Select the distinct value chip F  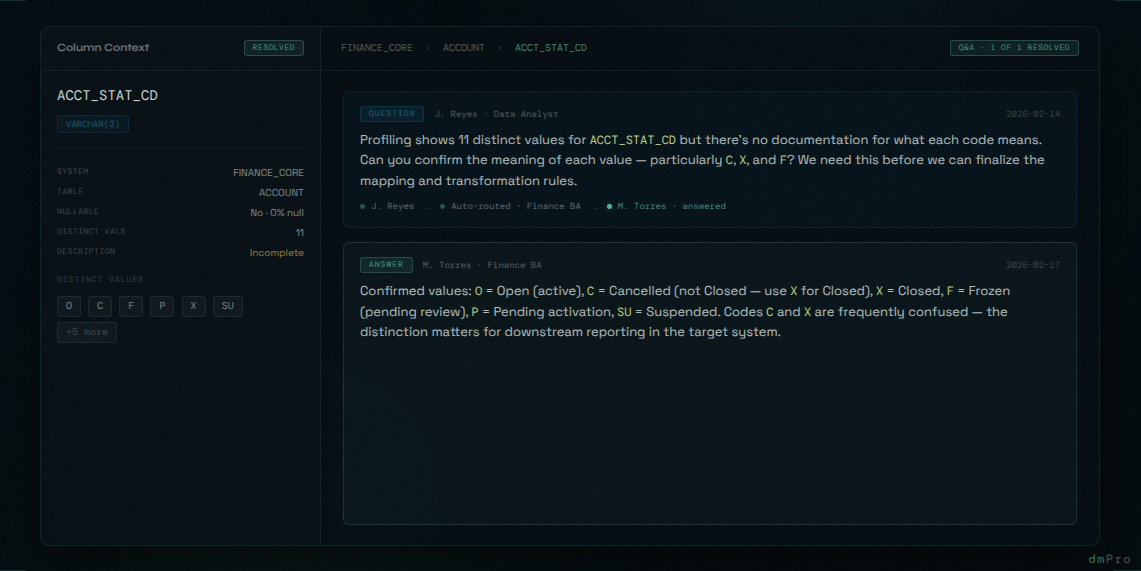click(x=131, y=306)
